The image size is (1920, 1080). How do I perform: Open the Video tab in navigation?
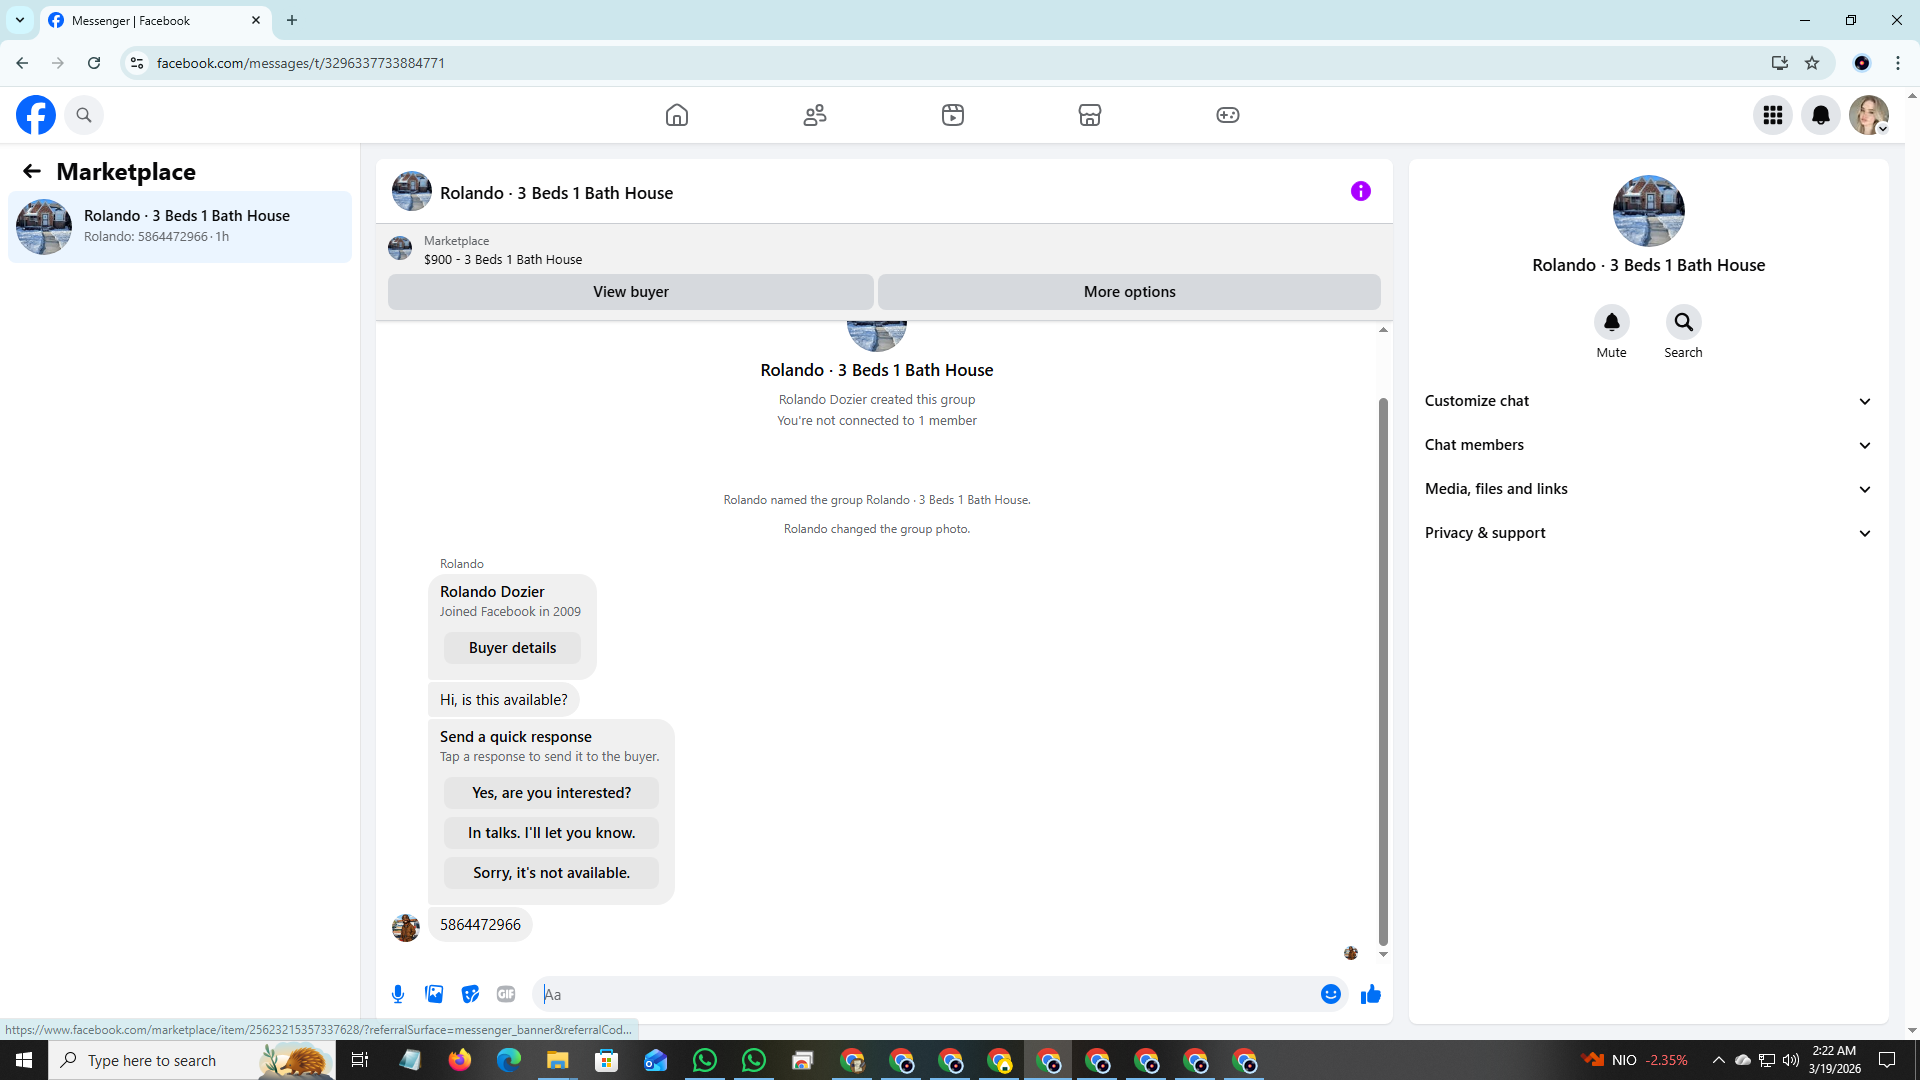(953, 115)
